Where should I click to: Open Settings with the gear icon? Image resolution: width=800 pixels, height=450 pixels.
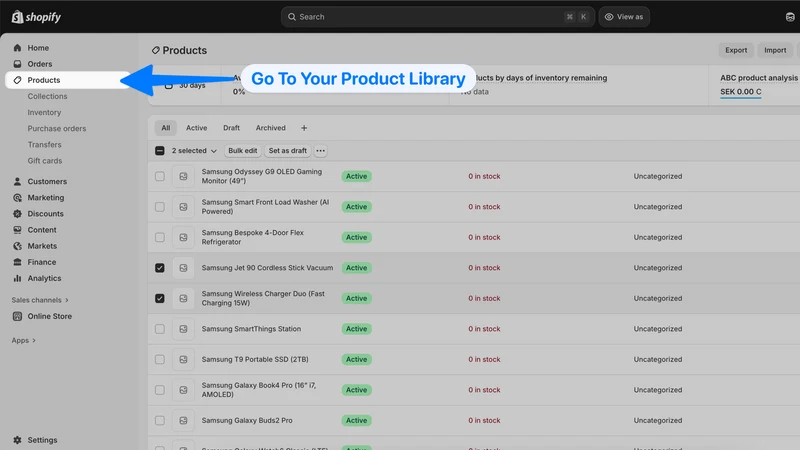[x=17, y=440]
